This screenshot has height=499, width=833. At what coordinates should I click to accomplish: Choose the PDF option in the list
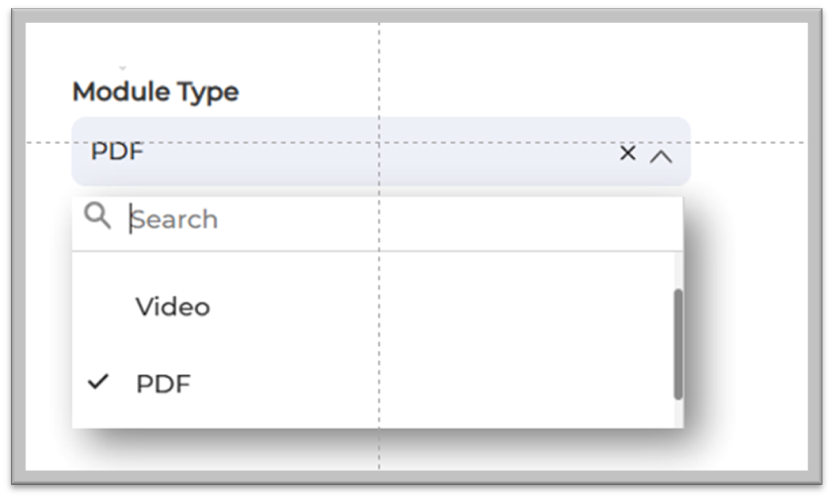pos(163,383)
